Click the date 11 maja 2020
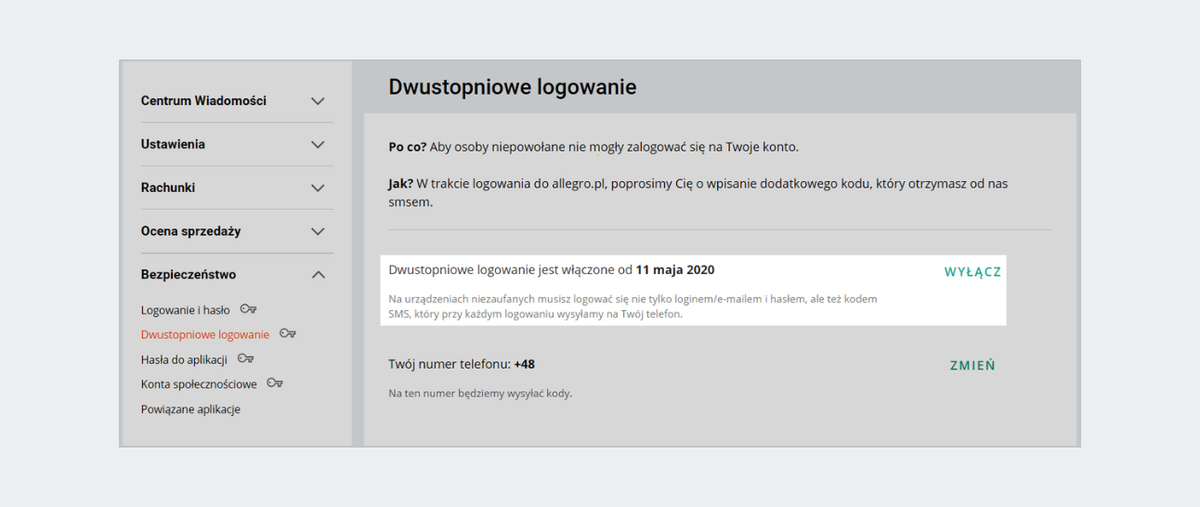The image size is (1200, 507). click(675, 270)
